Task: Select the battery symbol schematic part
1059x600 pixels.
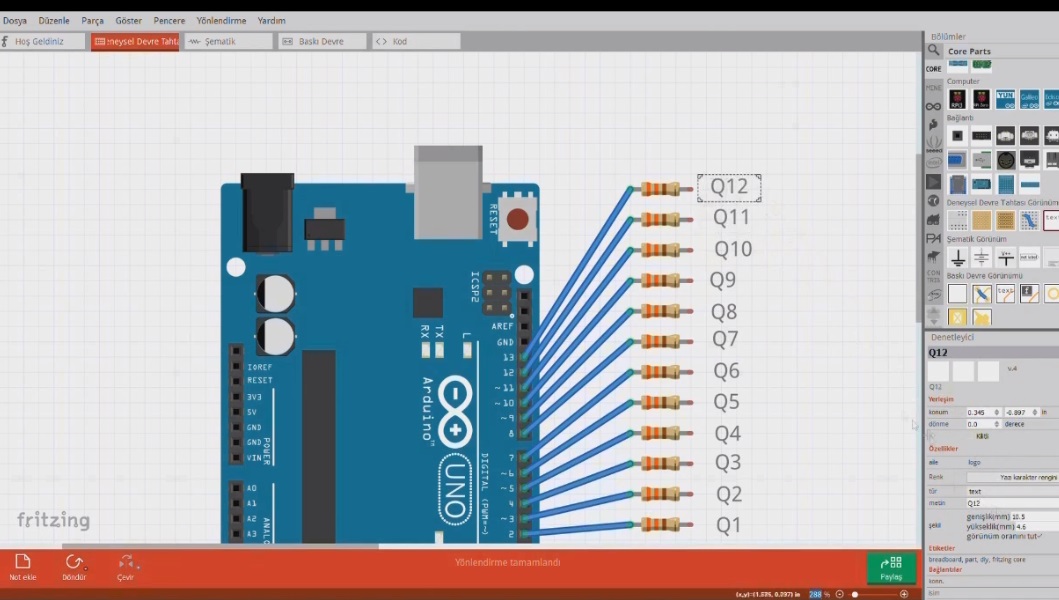Action: [981, 257]
